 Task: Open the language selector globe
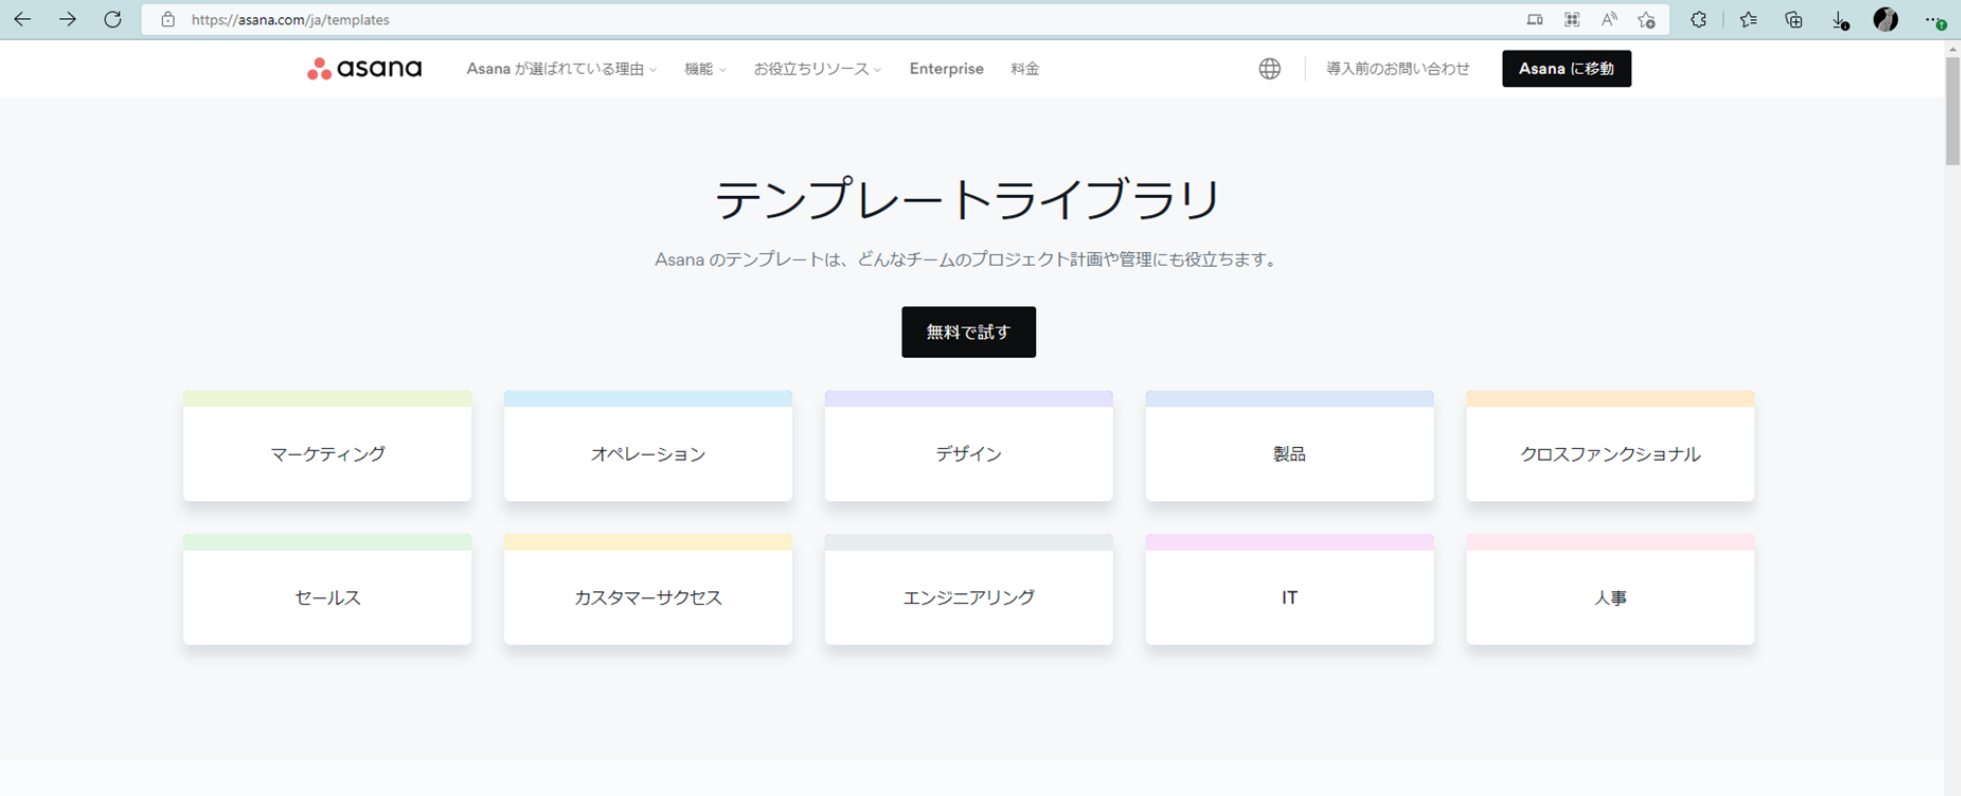tap(1269, 68)
